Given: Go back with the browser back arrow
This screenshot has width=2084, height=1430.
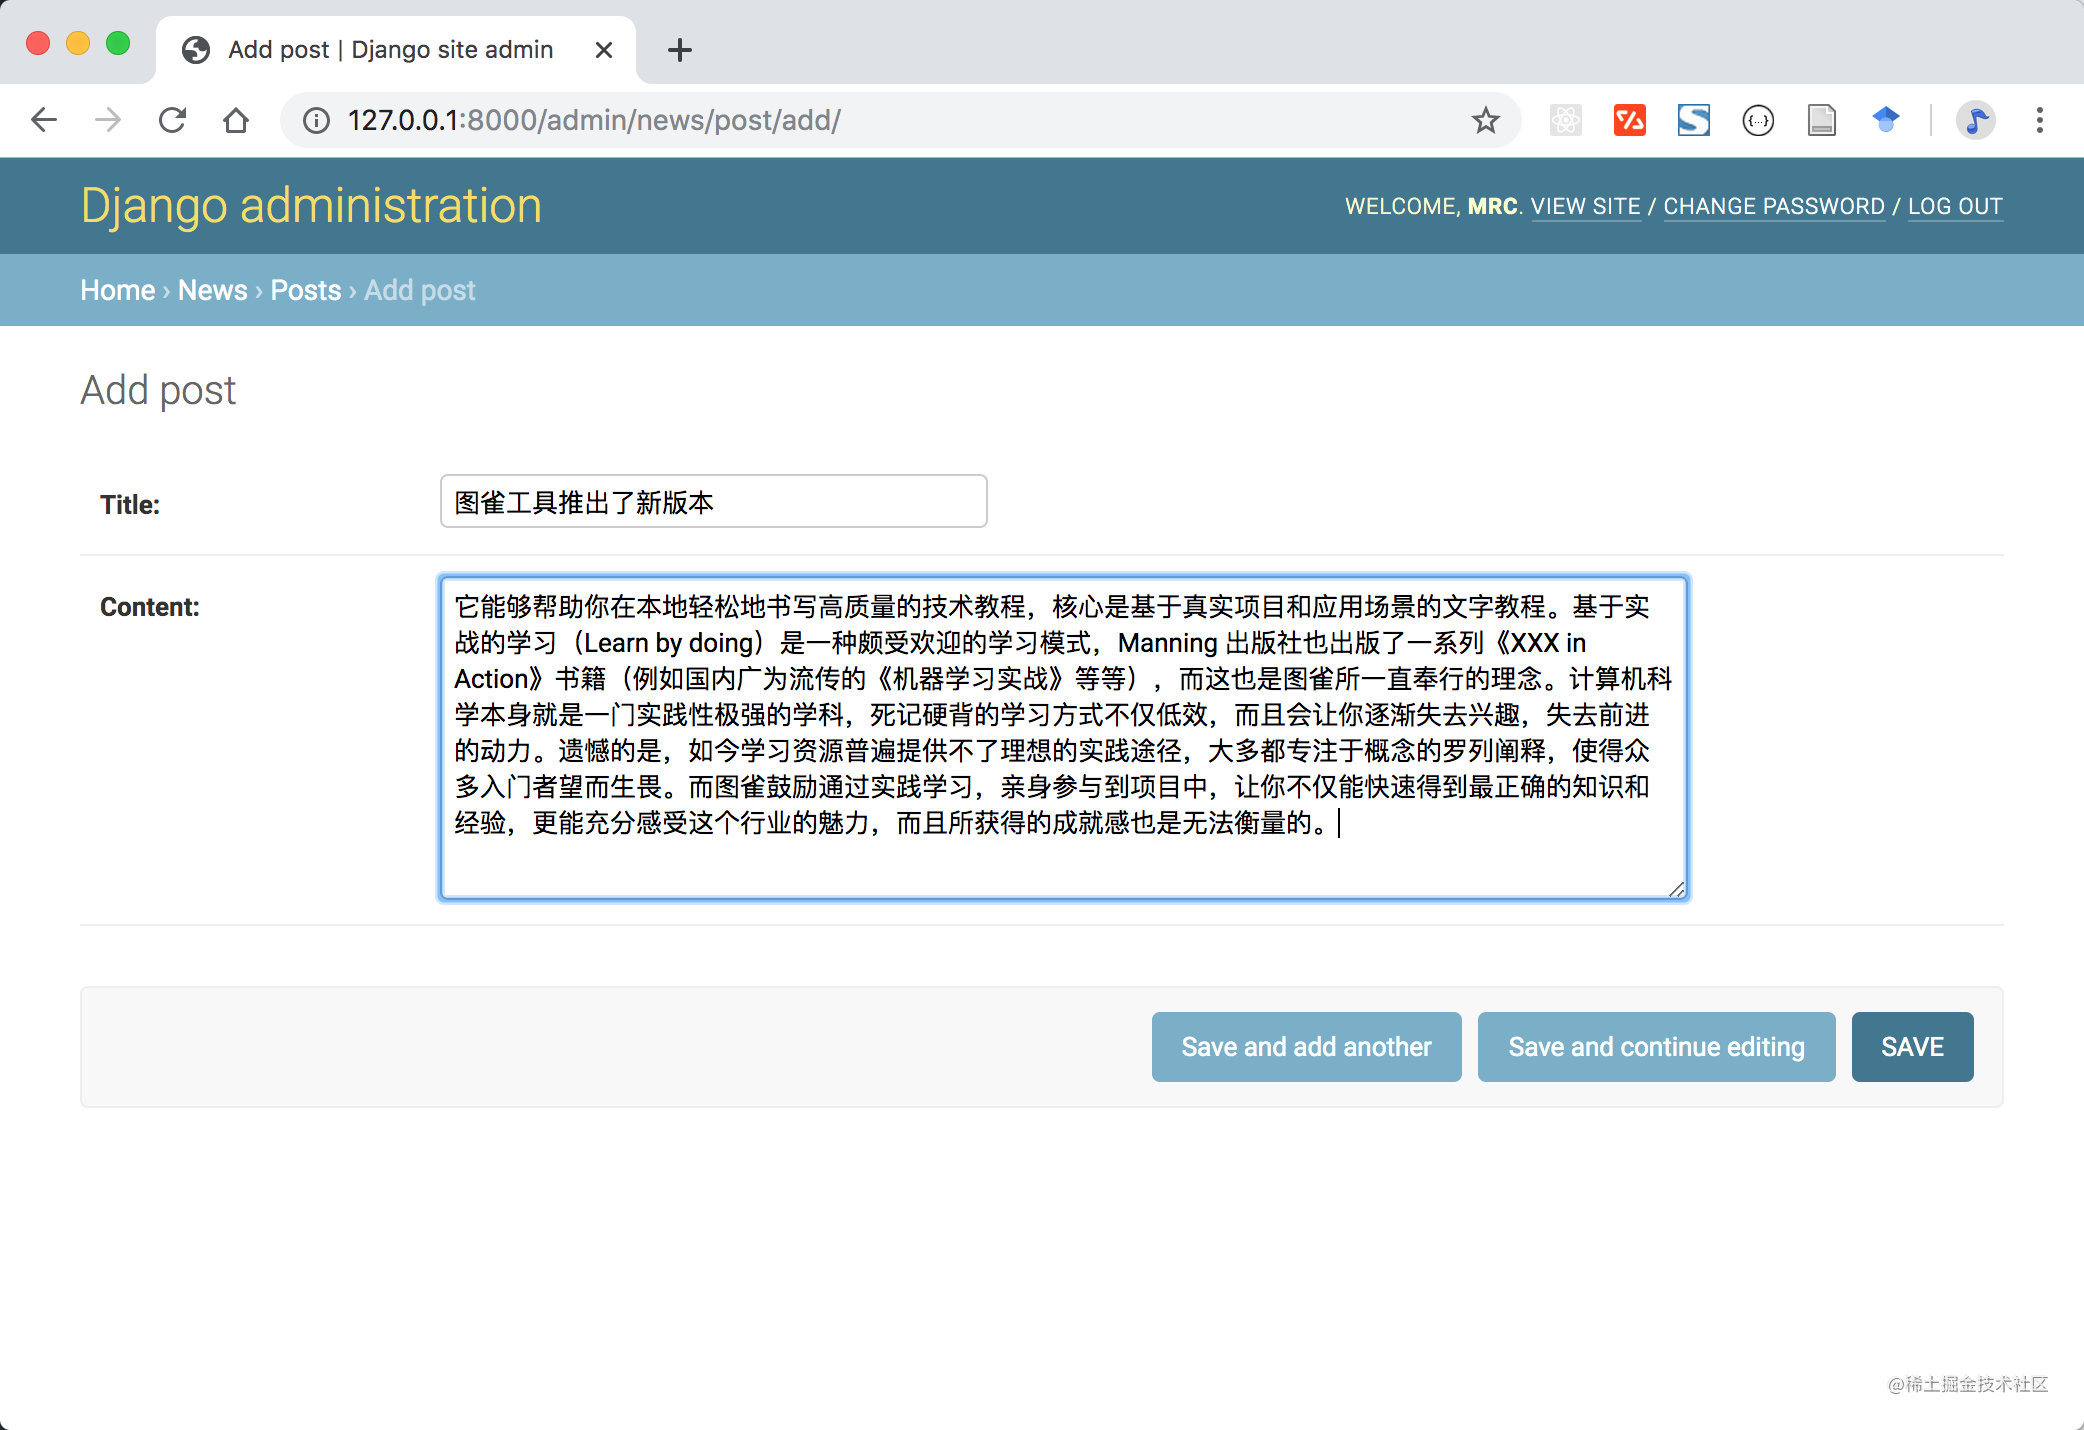Looking at the screenshot, I should point(44,121).
